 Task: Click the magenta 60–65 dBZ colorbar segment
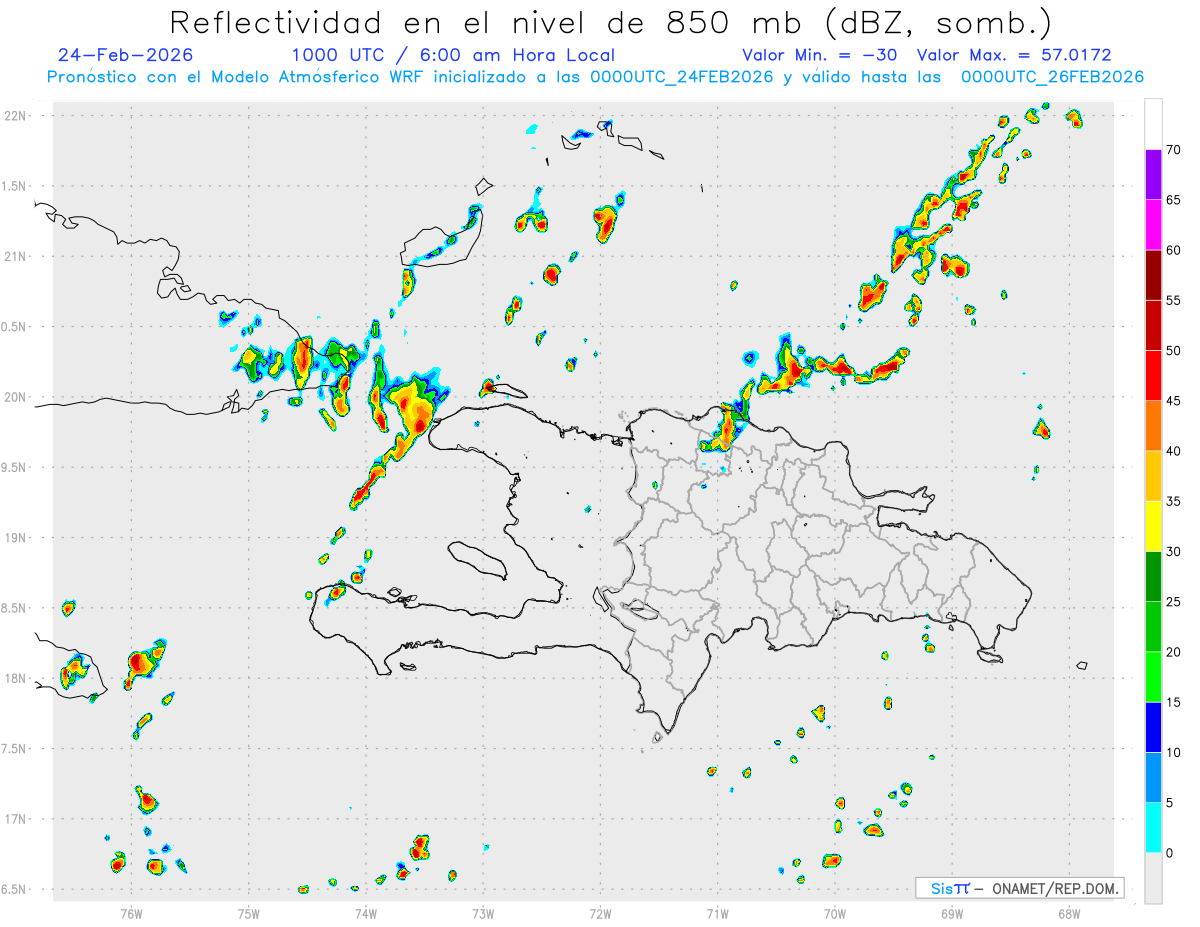[x=1153, y=225]
